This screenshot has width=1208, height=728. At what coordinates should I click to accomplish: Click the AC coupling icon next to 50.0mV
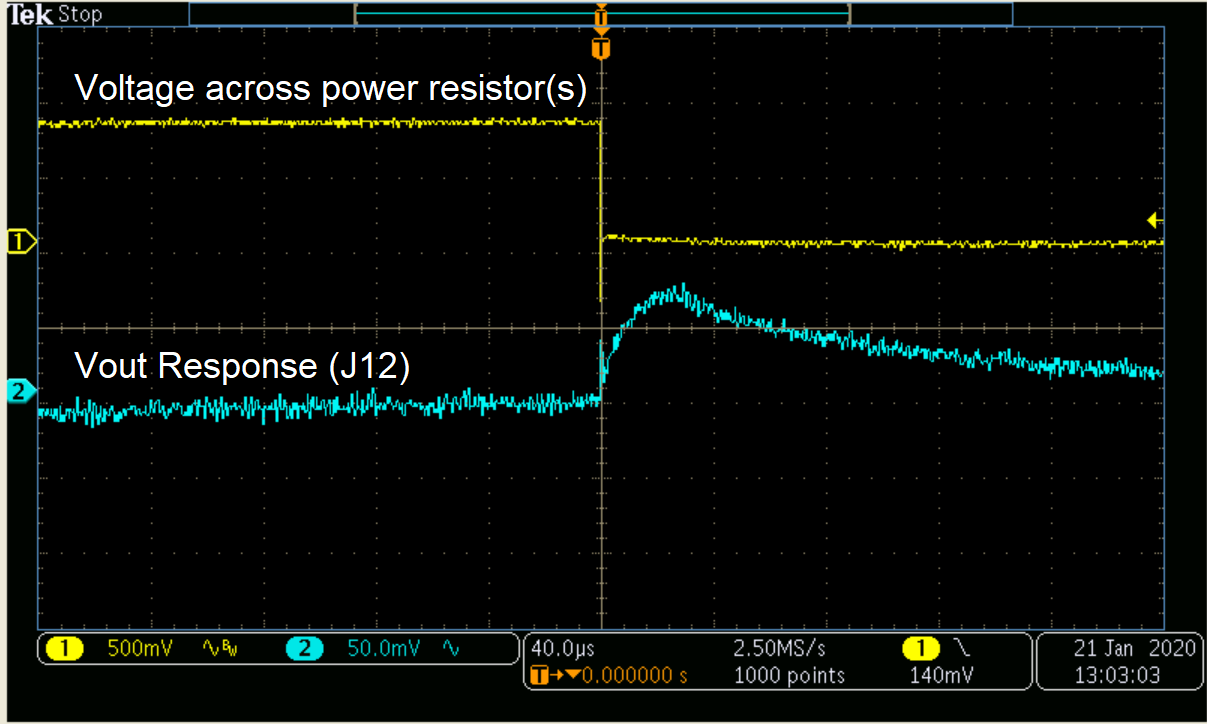(450, 648)
